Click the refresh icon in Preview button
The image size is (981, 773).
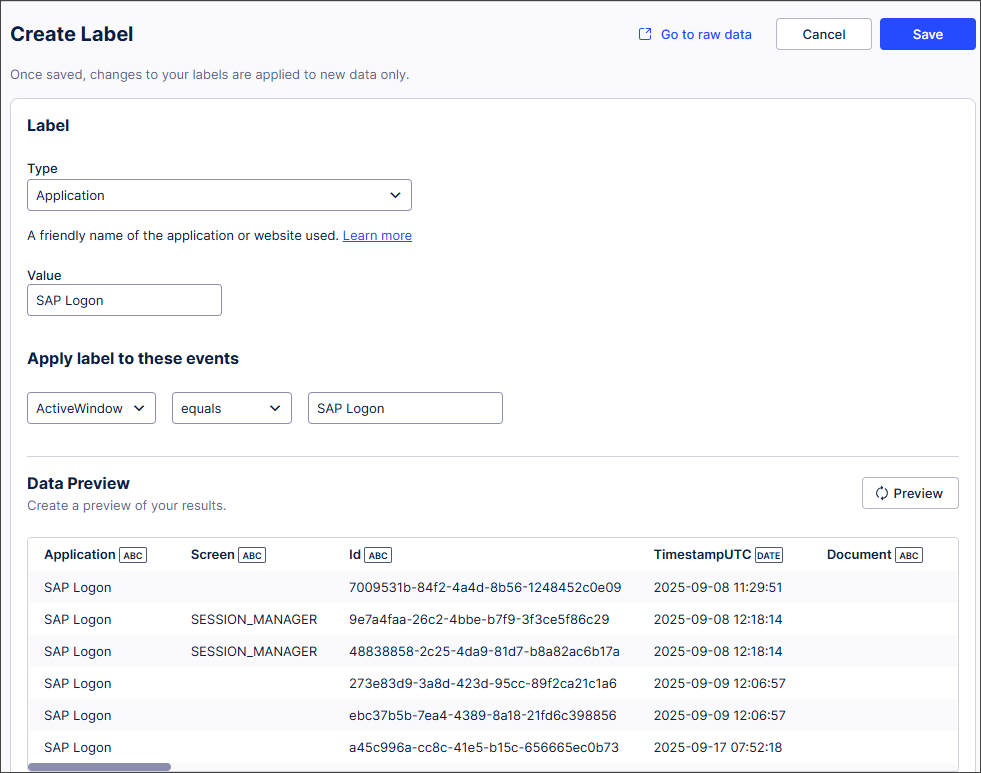[881, 493]
